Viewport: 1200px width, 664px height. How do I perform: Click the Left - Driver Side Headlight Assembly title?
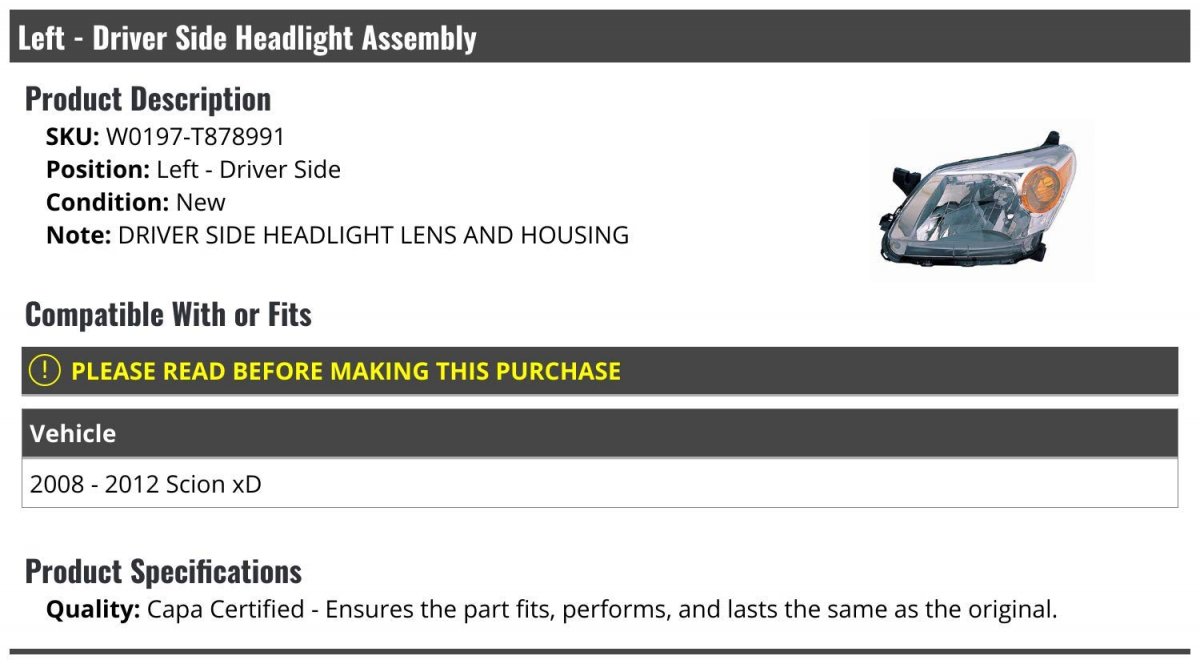click(247, 38)
